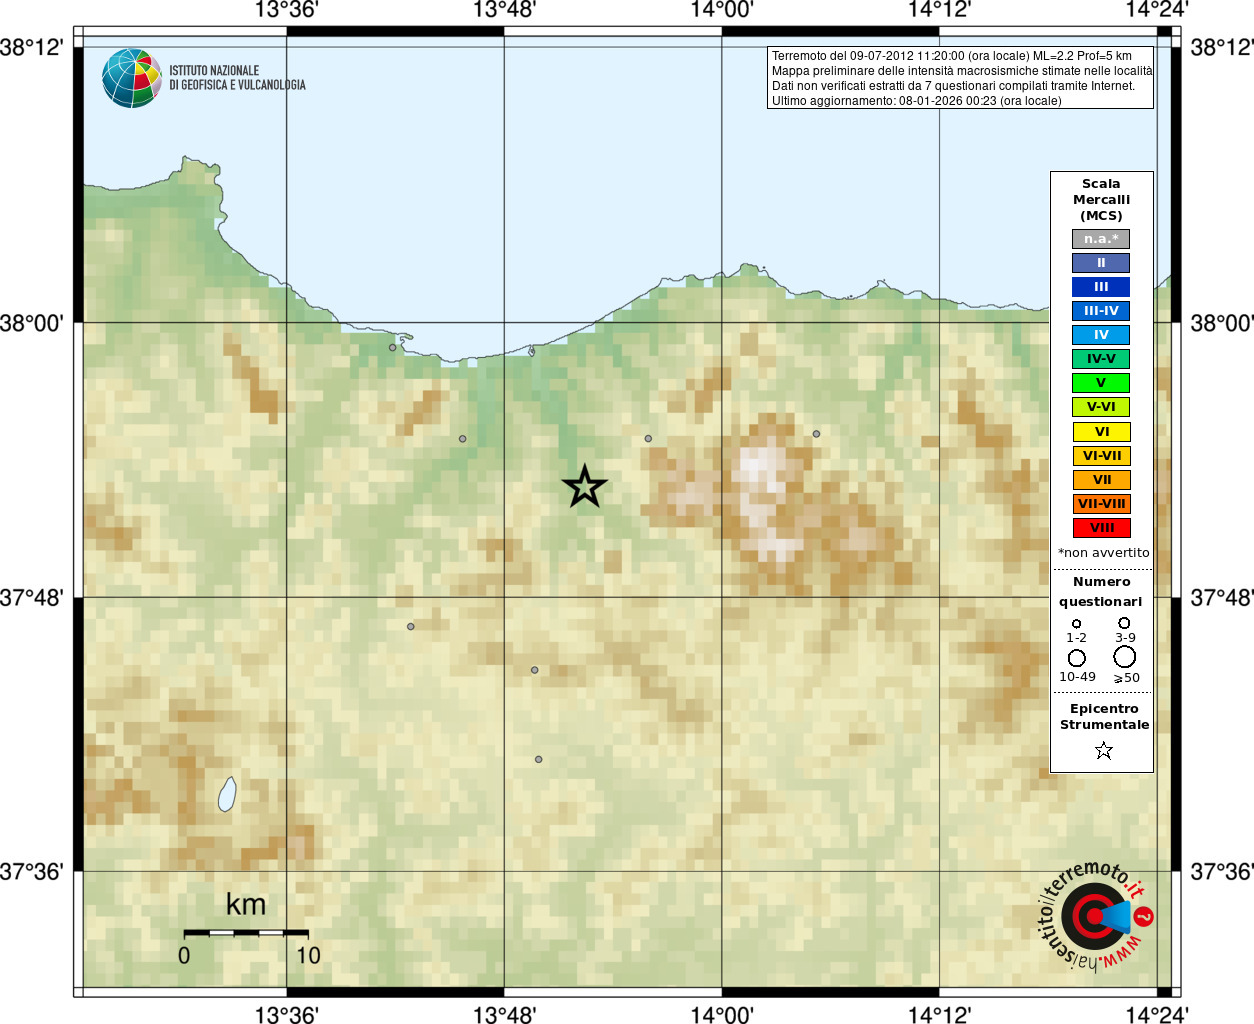1254x1024 pixels.
Task: Click the '*non avvertito' legend note
Action: tap(1103, 553)
